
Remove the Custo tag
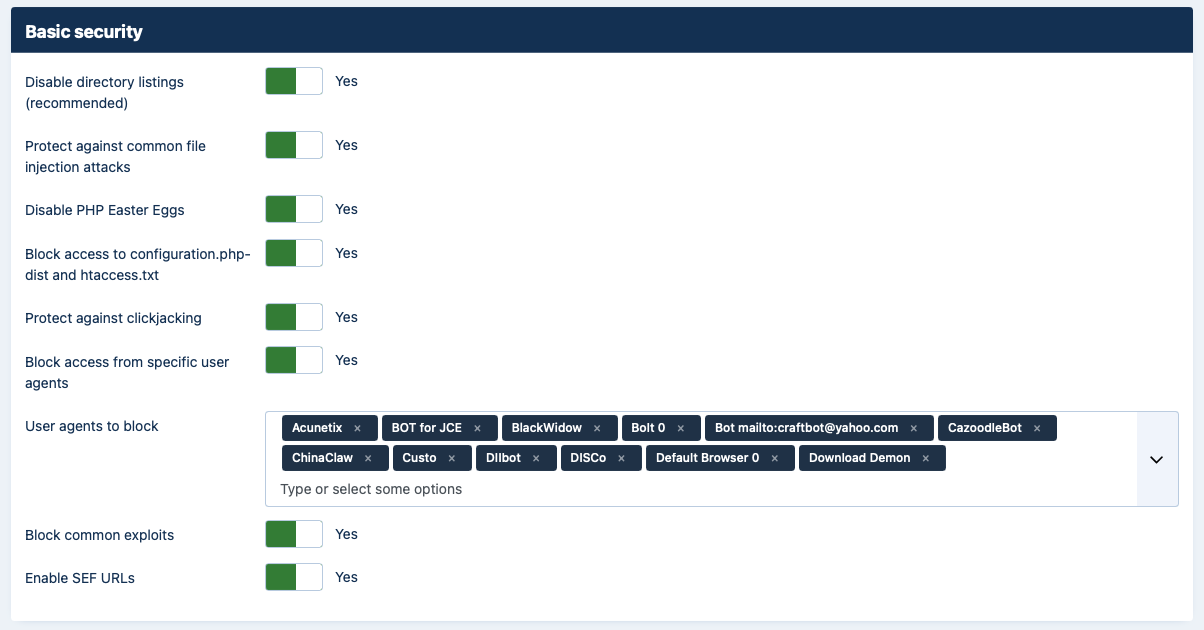452,458
